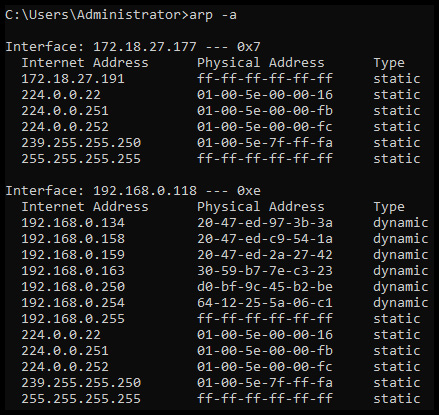Click MAC address 01-00-5e-00-00-16 in first interface
The height and width of the screenshot is (415, 439).
(x=265, y=95)
